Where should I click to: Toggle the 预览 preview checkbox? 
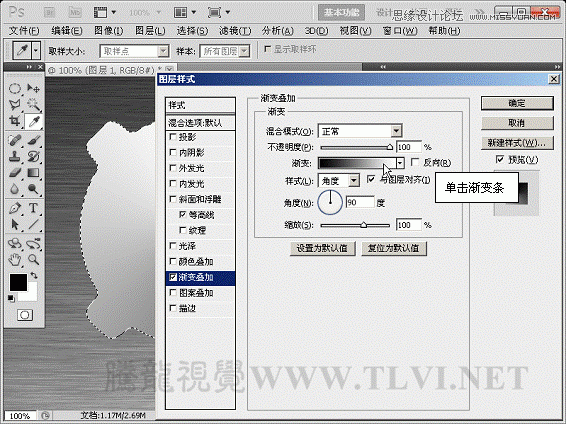click(x=500, y=159)
